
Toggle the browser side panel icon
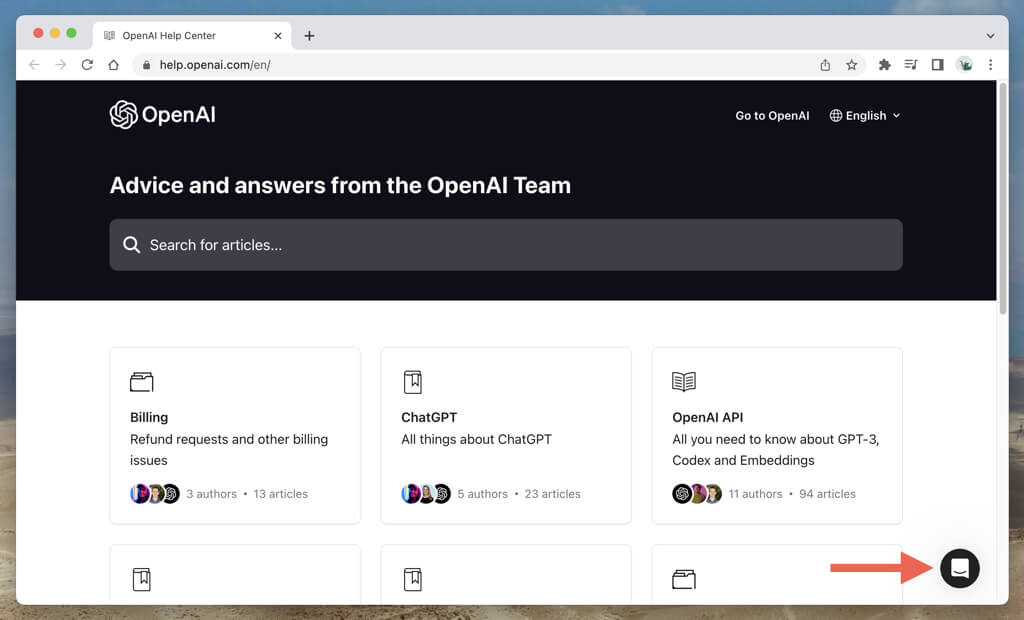(937, 65)
